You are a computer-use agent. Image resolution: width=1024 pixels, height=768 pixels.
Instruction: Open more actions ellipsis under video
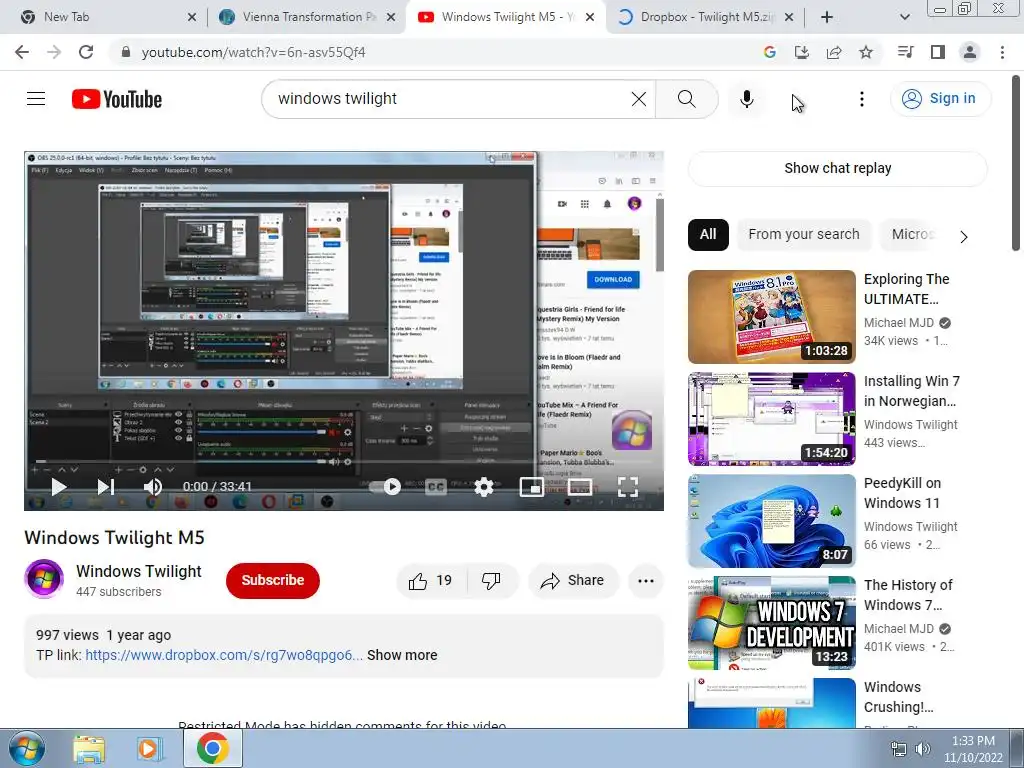[646, 581]
